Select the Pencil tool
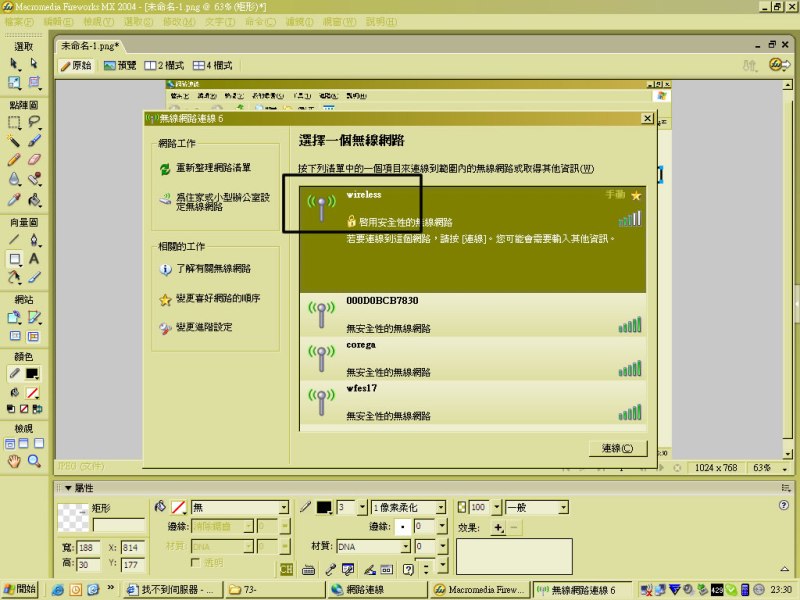 point(14,160)
